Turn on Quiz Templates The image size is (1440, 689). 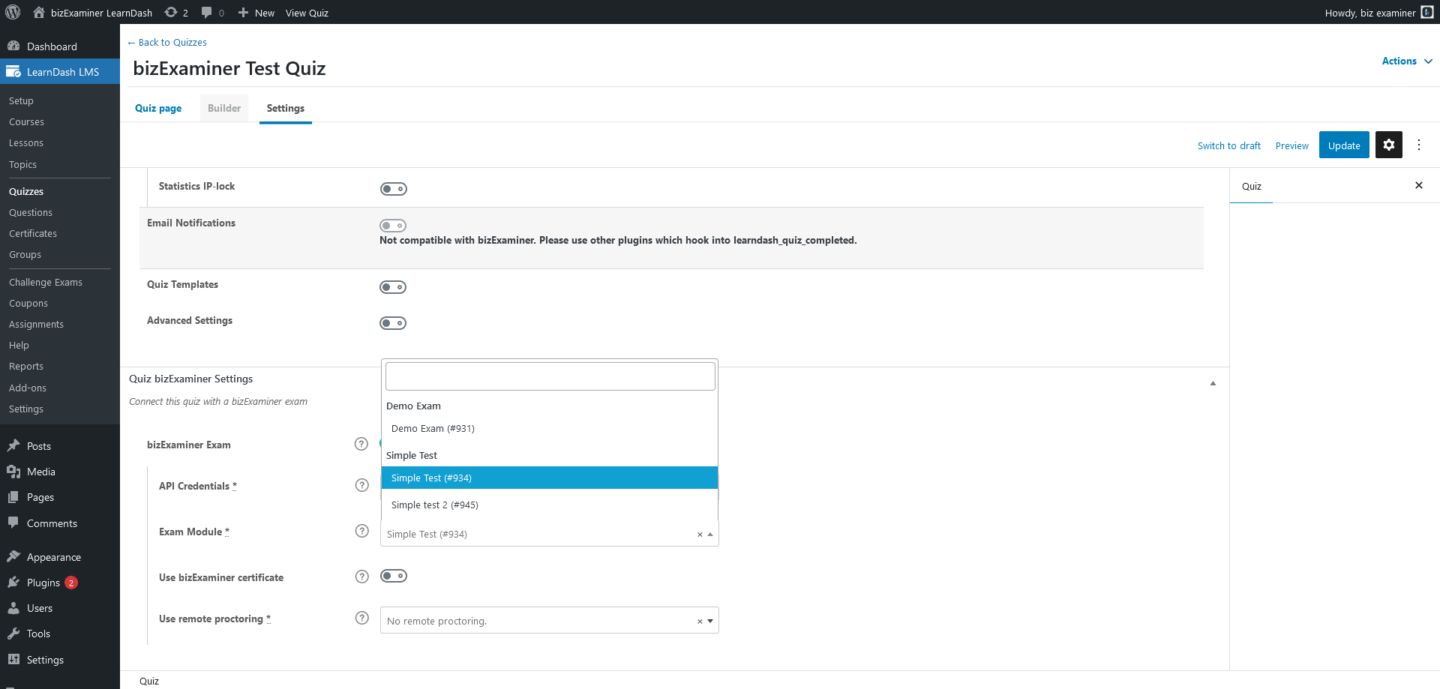[393, 287]
